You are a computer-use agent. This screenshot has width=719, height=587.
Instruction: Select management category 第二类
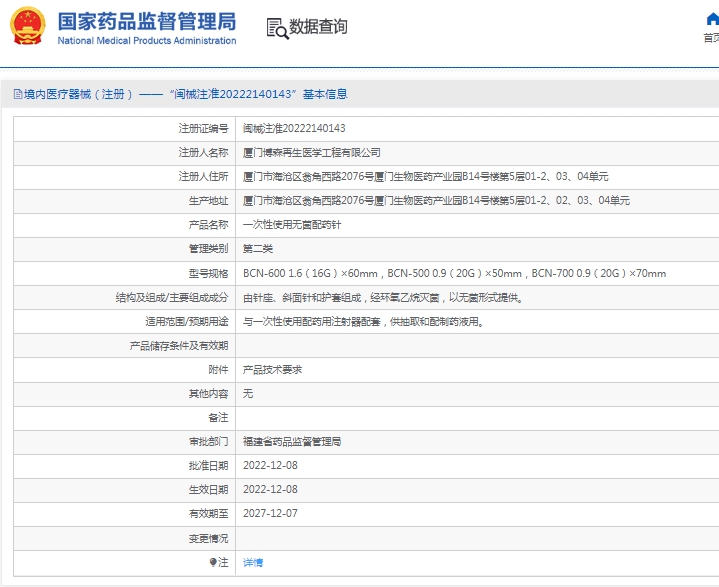pyautogui.click(x=258, y=249)
